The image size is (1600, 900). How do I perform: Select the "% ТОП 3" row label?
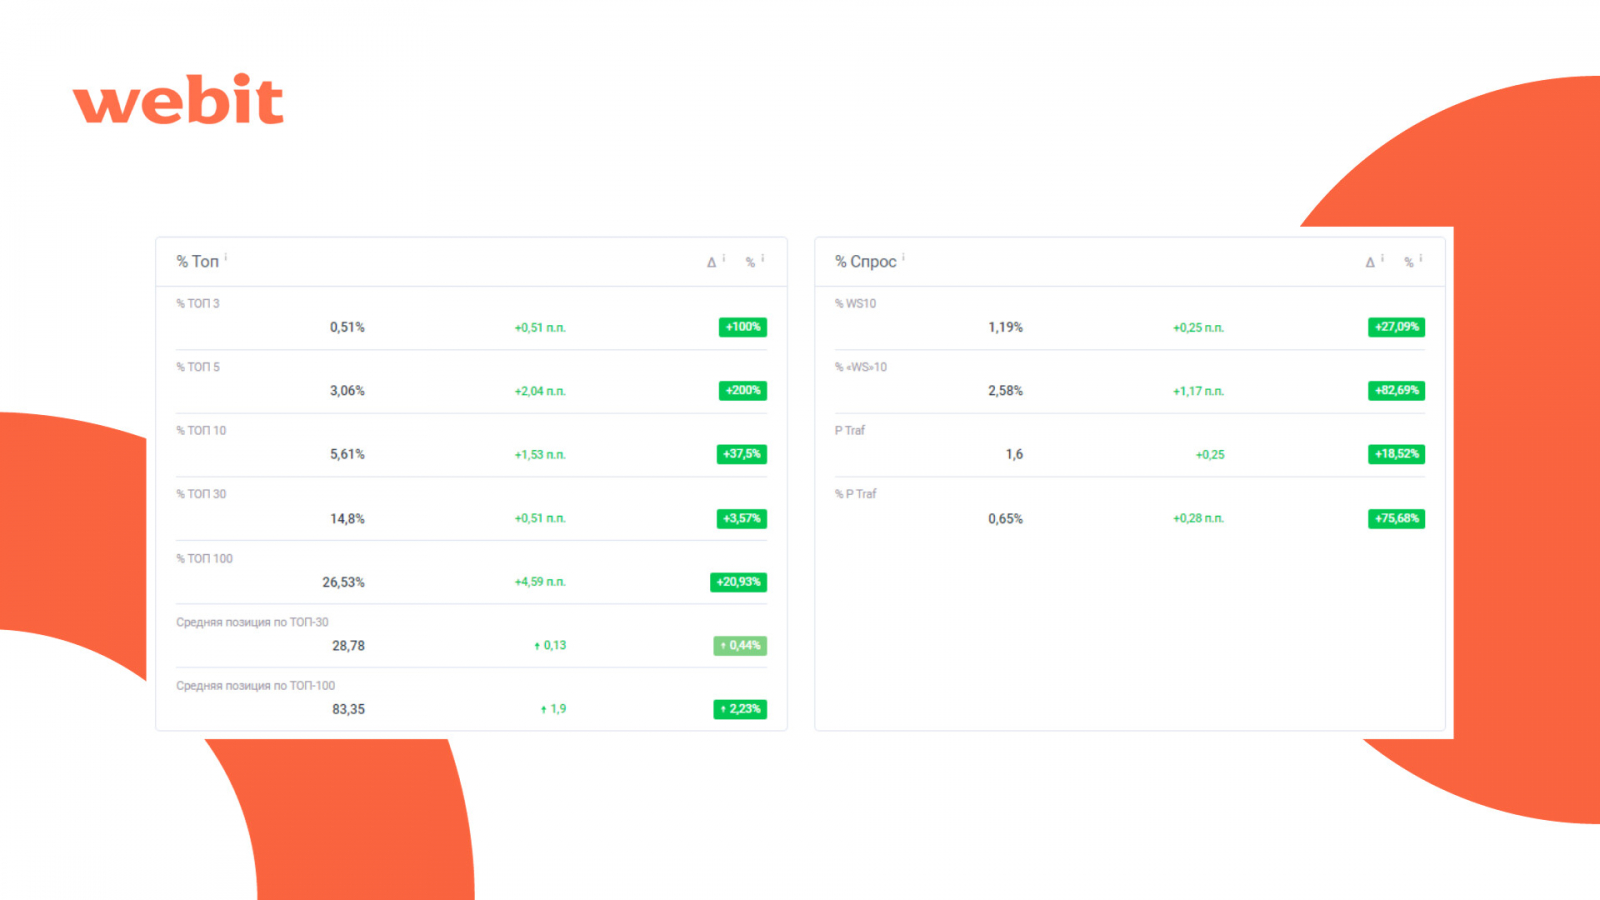(198, 303)
